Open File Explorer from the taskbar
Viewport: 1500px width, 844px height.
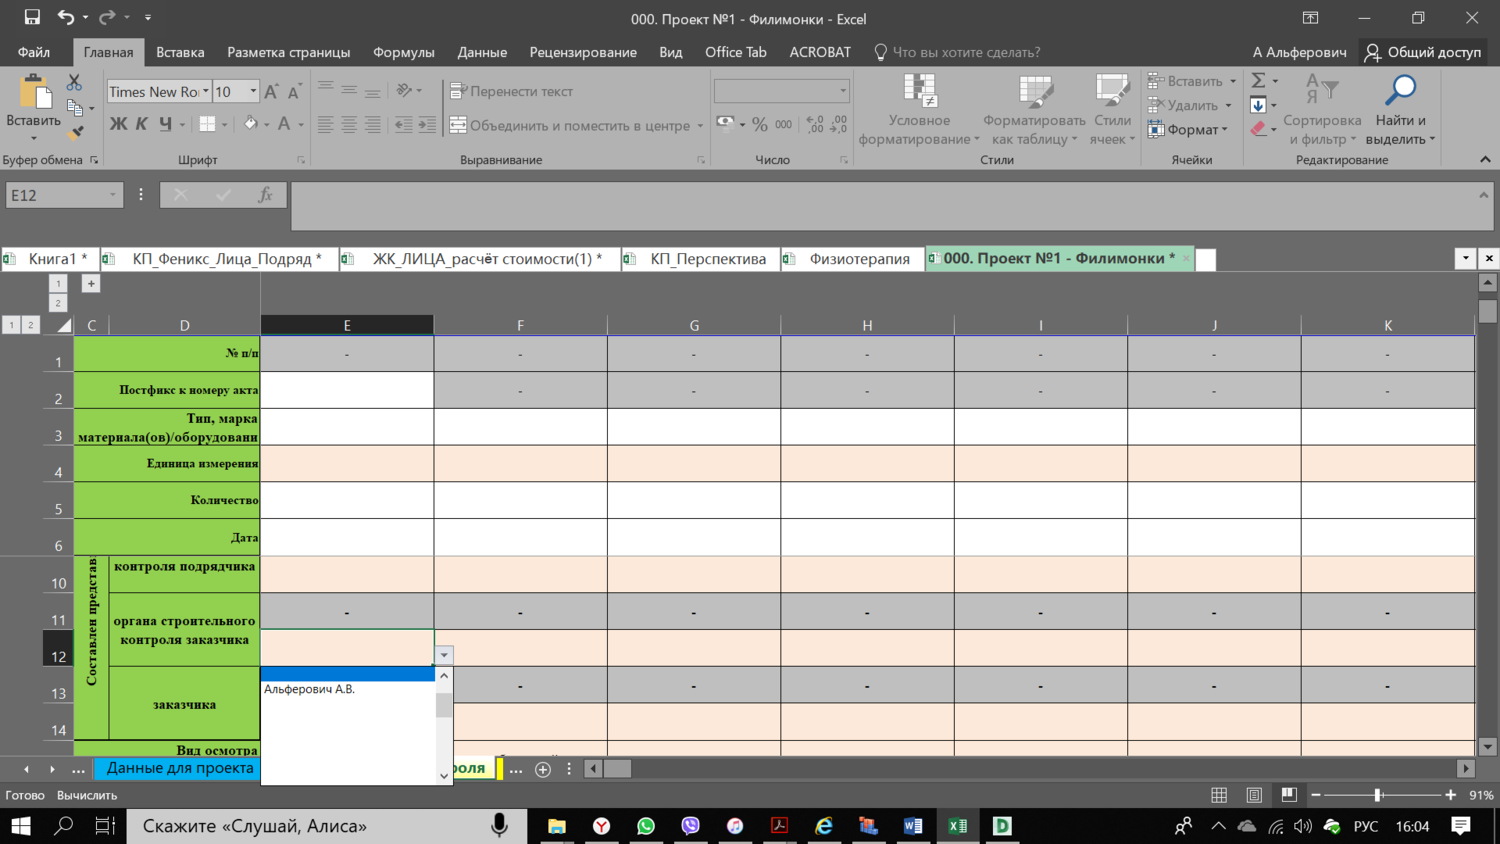pyautogui.click(x=557, y=826)
